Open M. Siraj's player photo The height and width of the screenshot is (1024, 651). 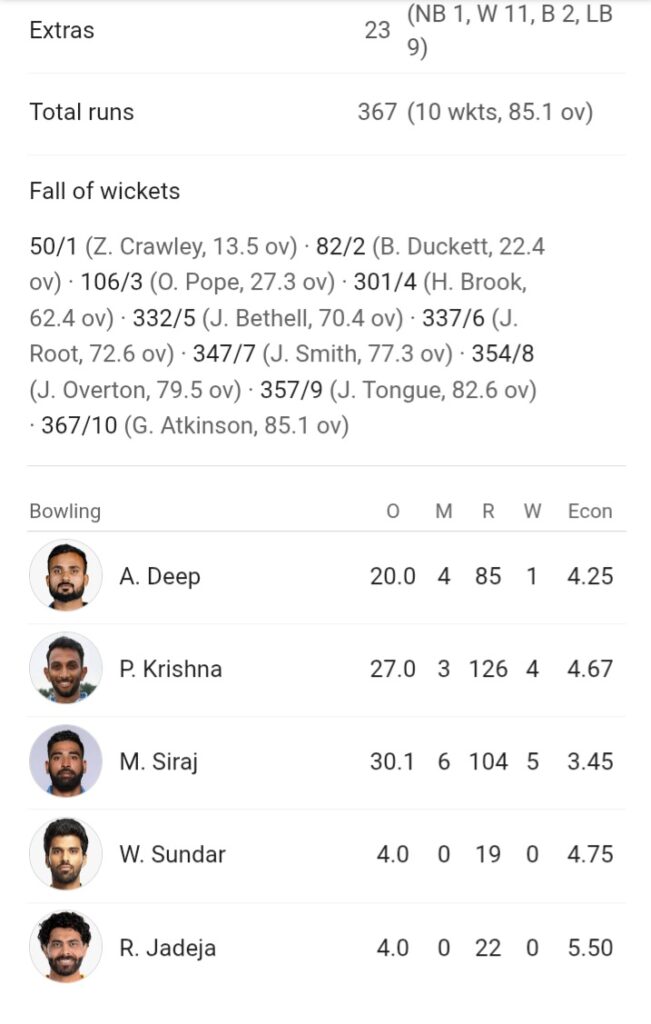[65, 761]
